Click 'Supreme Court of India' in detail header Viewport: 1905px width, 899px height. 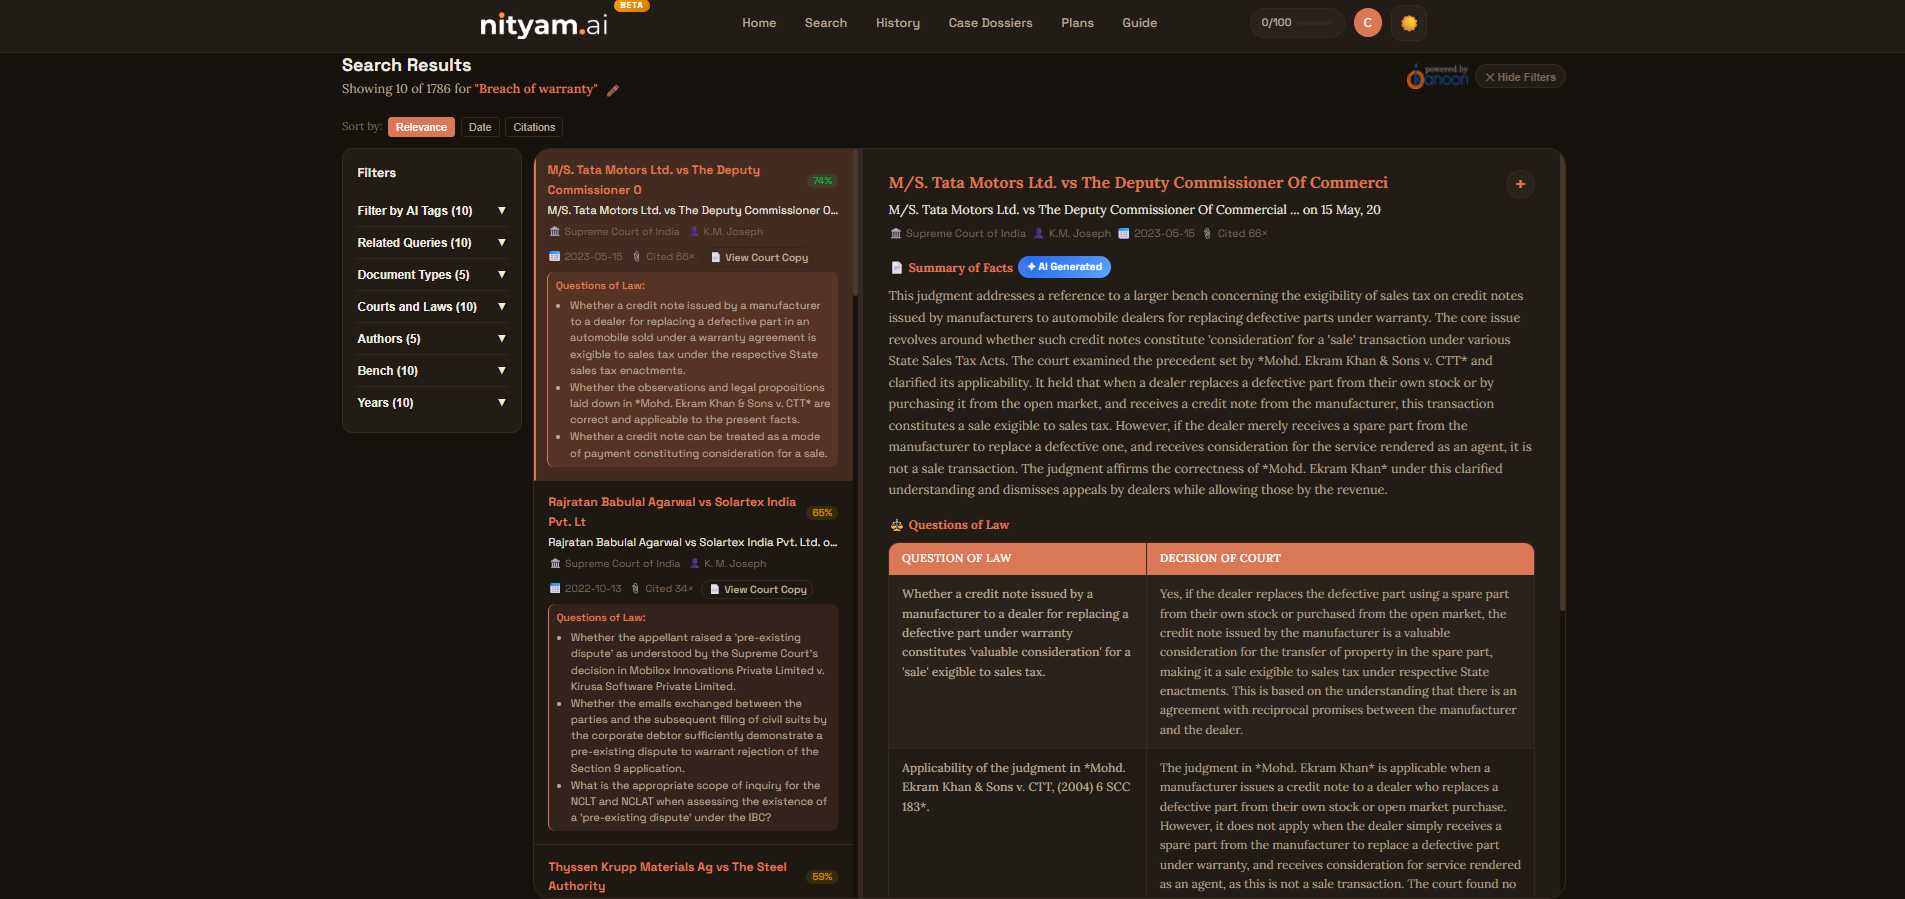pos(966,234)
